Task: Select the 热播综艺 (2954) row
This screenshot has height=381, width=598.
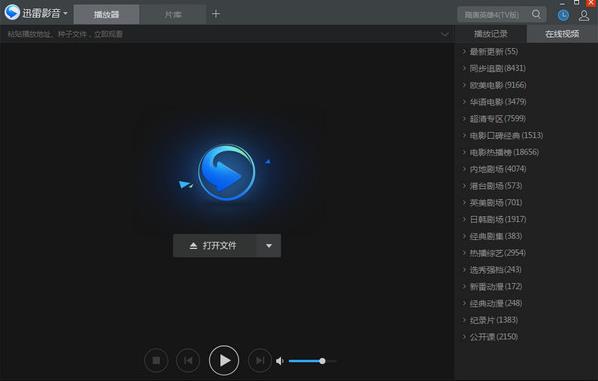Action: pyautogui.click(x=526, y=253)
